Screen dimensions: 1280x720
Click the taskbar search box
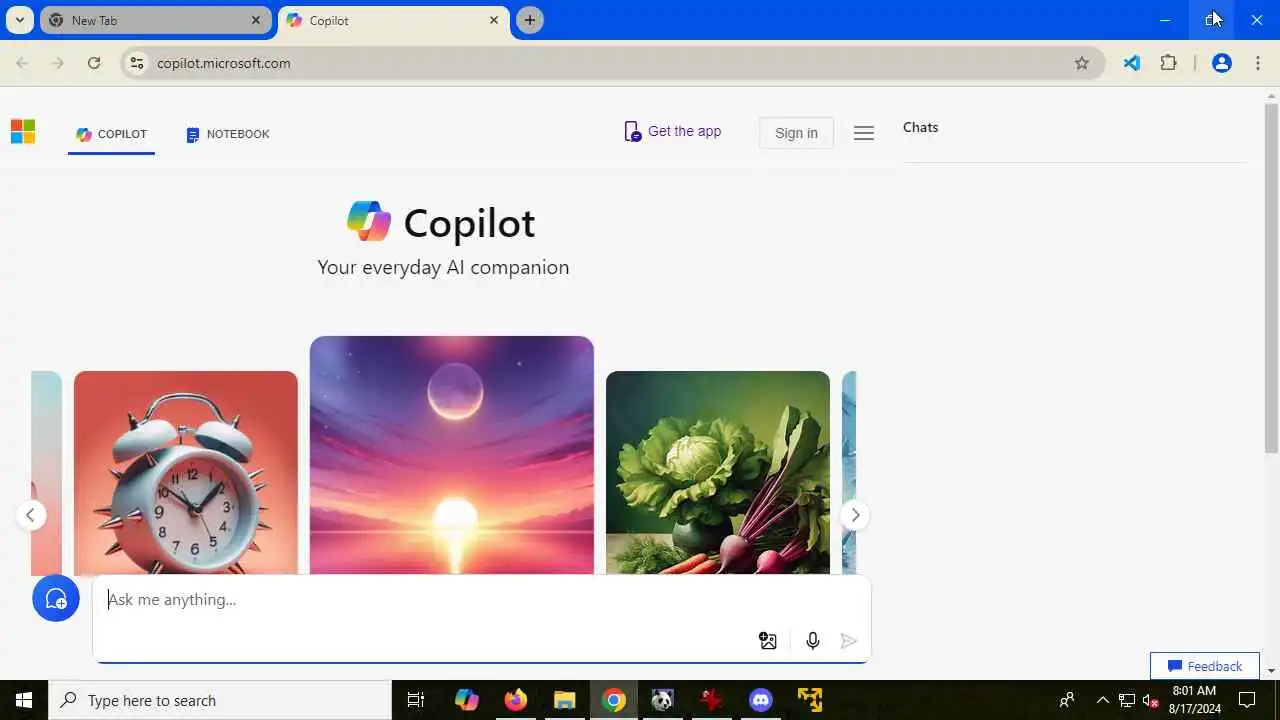tap(220, 700)
